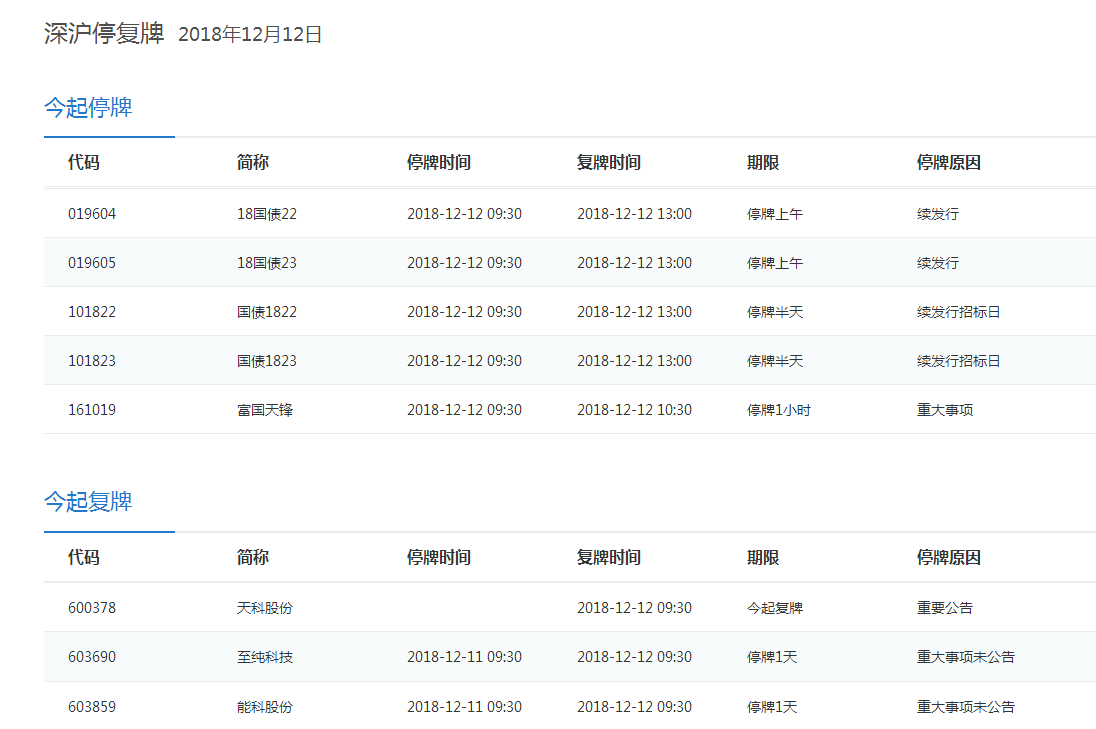Open stock code 600378
The height and width of the screenshot is (729, 1096).
[x=92, y=608]
